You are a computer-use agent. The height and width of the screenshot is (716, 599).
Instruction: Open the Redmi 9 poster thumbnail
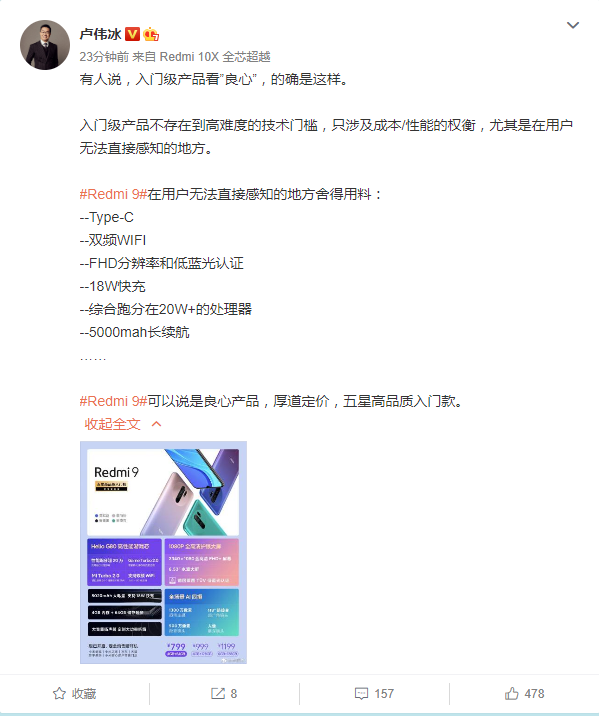pyautogui.click(x=163, y=552)
